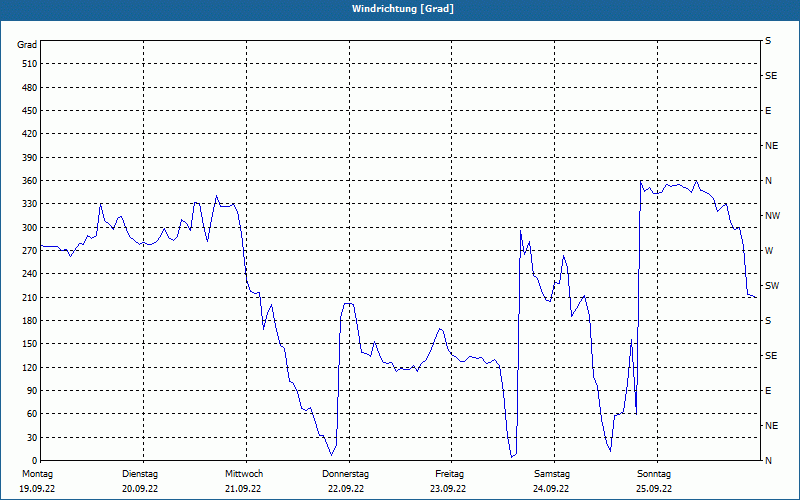Click the 'NW' compass label
This screenshot has height=500, width=800.
[x=772, y=216]
